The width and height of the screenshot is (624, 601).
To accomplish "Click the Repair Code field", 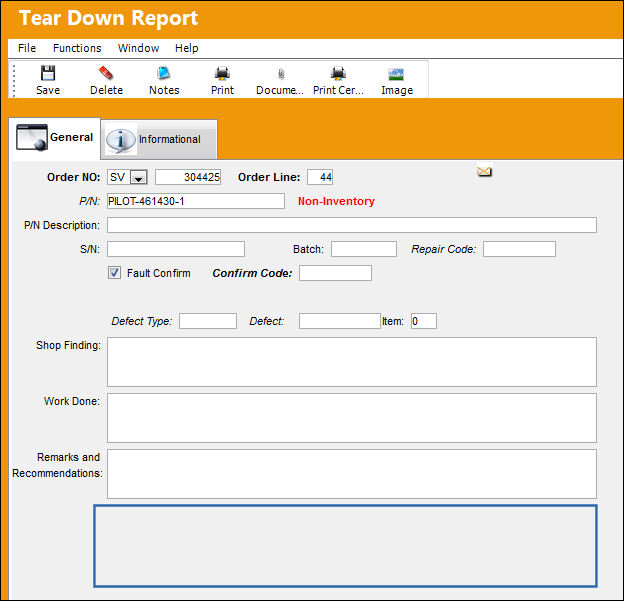I will [x=519, y=249].
